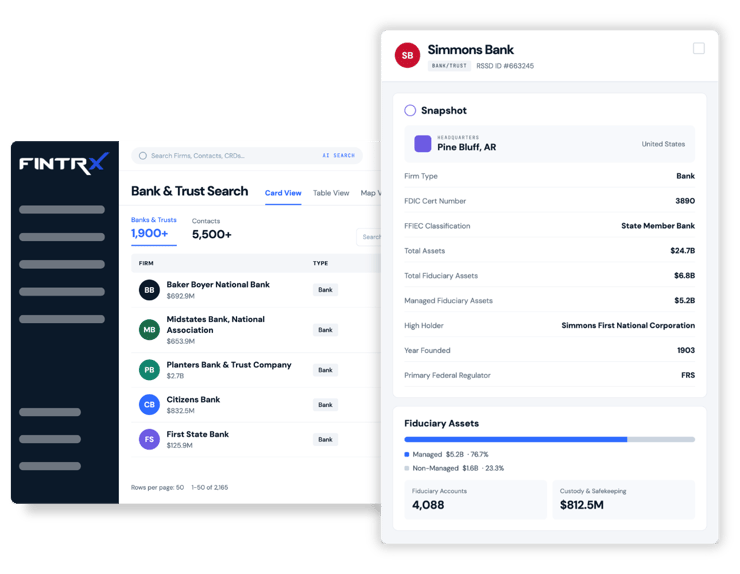Open Baker Boyer National Bank BB avatar
Image resolution: width=740 pixels, height=574 pixels.
point(149,290)
